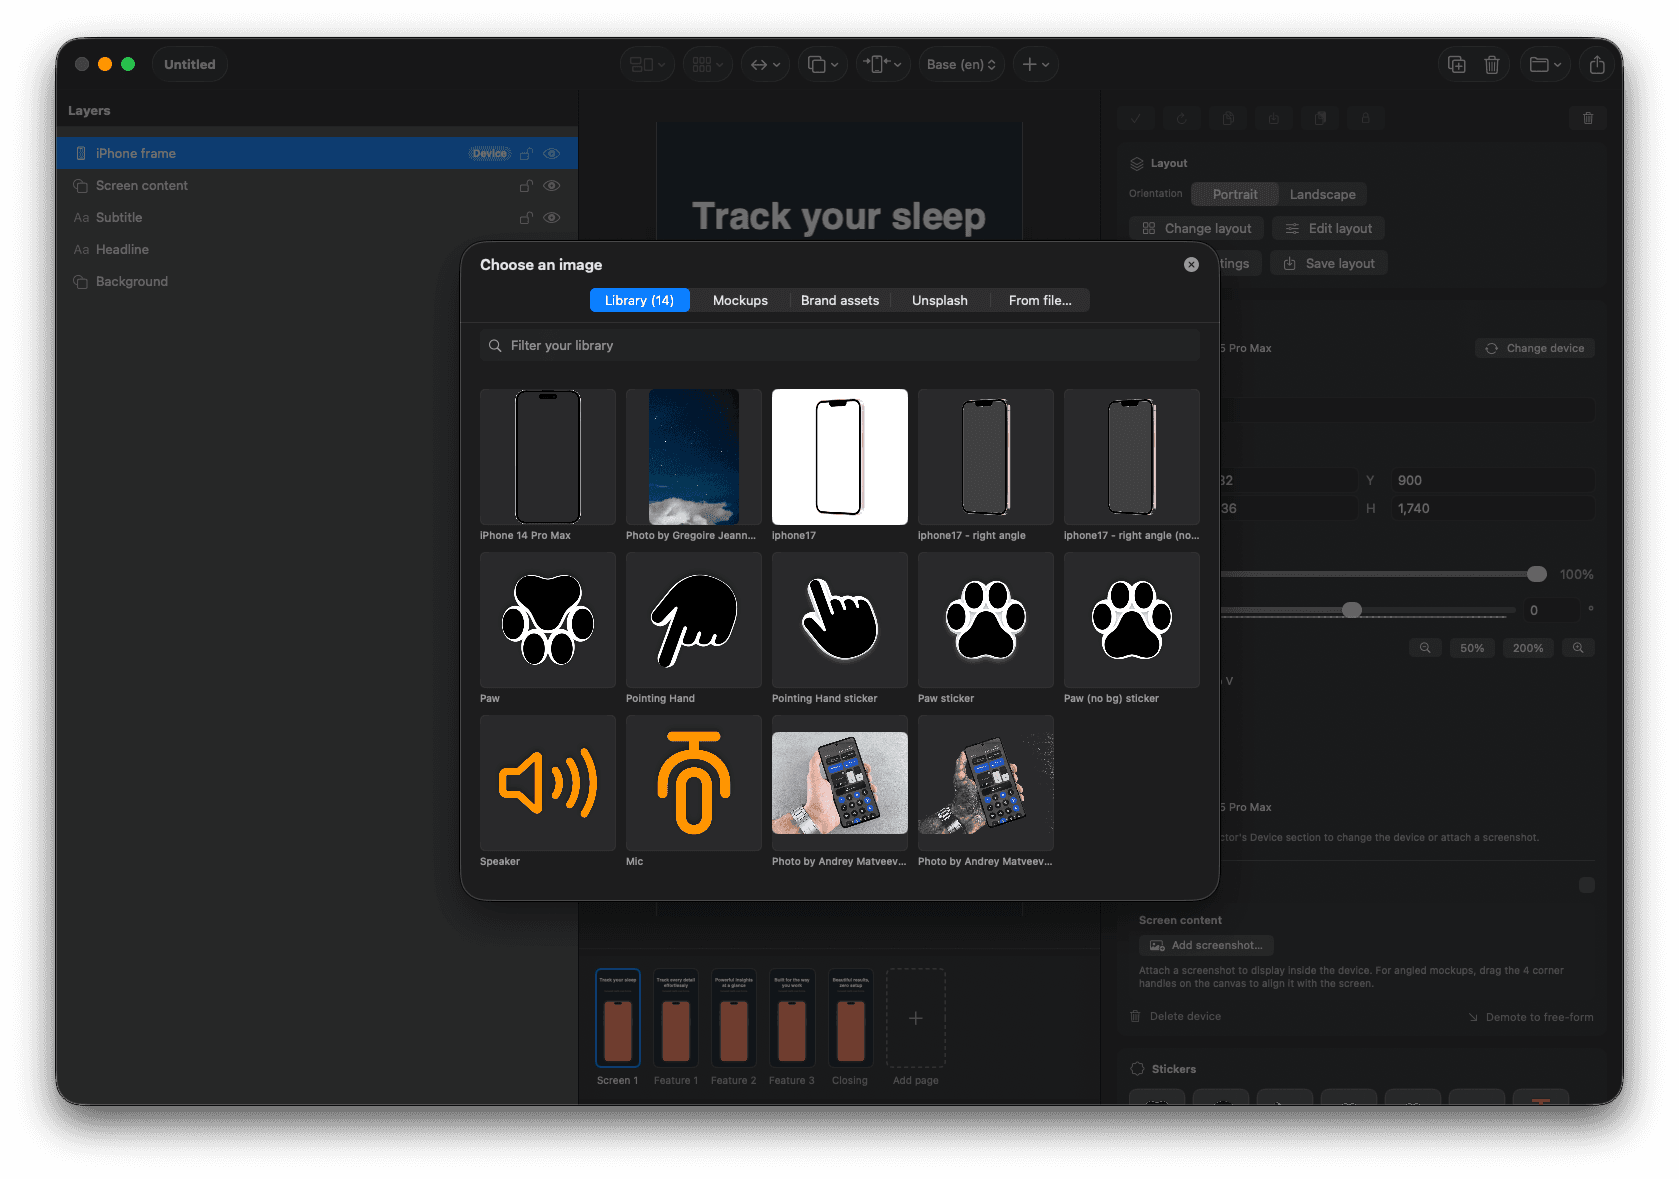Click the Change device button
Image resolution: width=1679 pixels, height=1179 pixels.
tap(1535, 348)
